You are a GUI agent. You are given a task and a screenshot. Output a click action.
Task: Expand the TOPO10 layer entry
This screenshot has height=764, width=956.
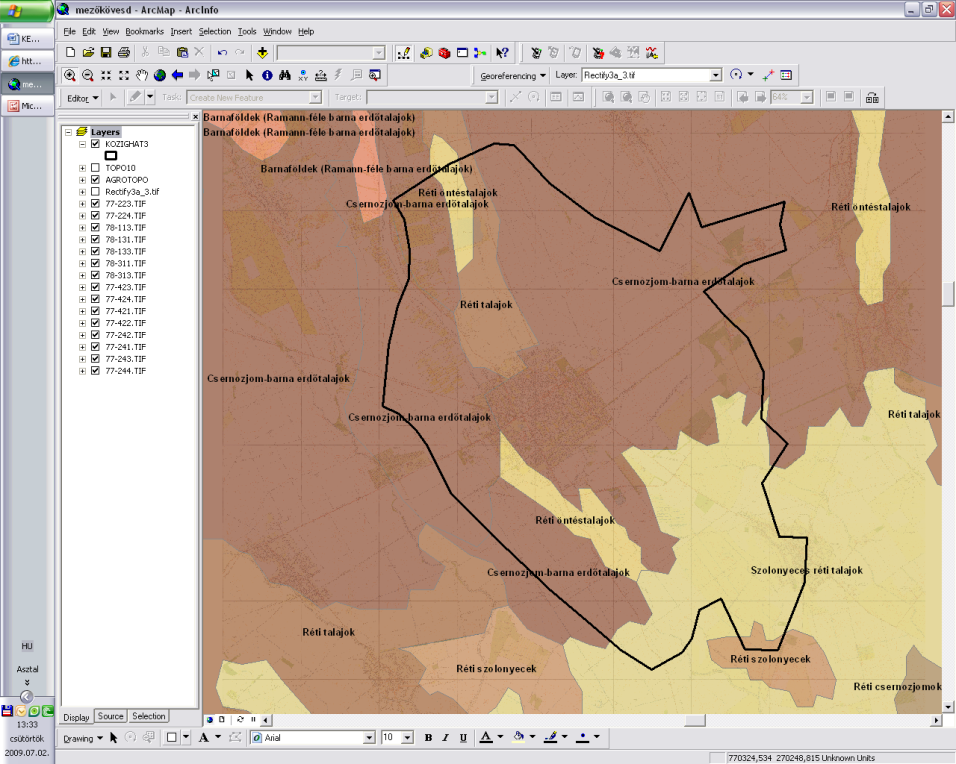click(x=82, y=168)
